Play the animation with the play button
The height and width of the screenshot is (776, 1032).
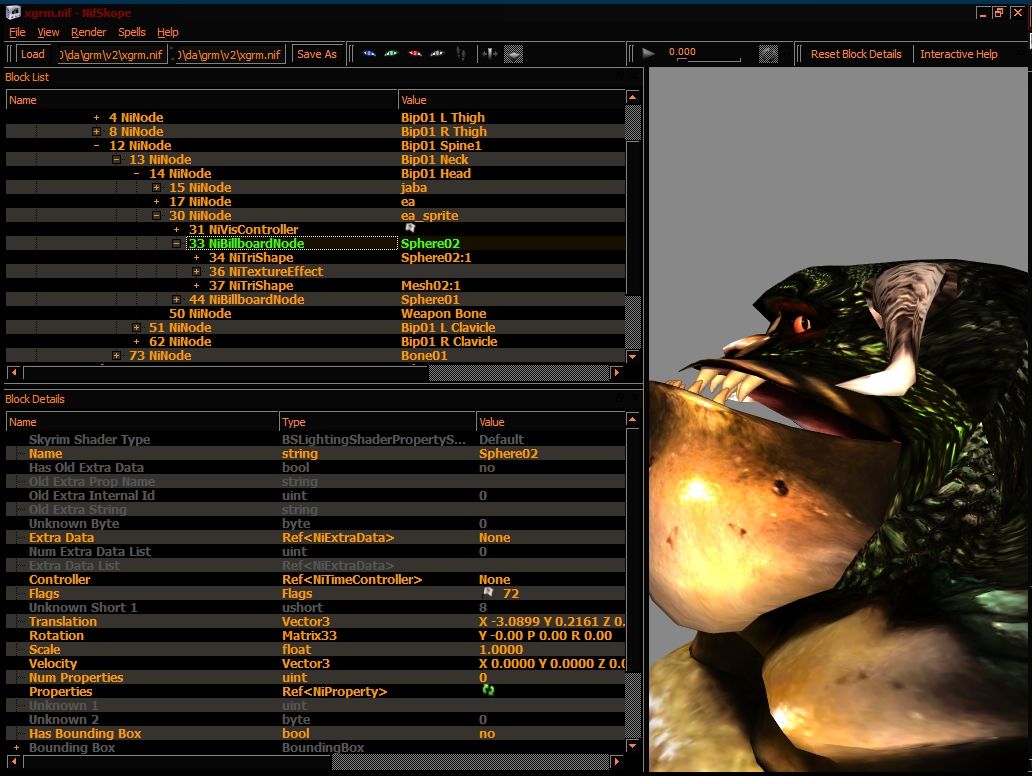pyautogui.click(x=648, y=53)
